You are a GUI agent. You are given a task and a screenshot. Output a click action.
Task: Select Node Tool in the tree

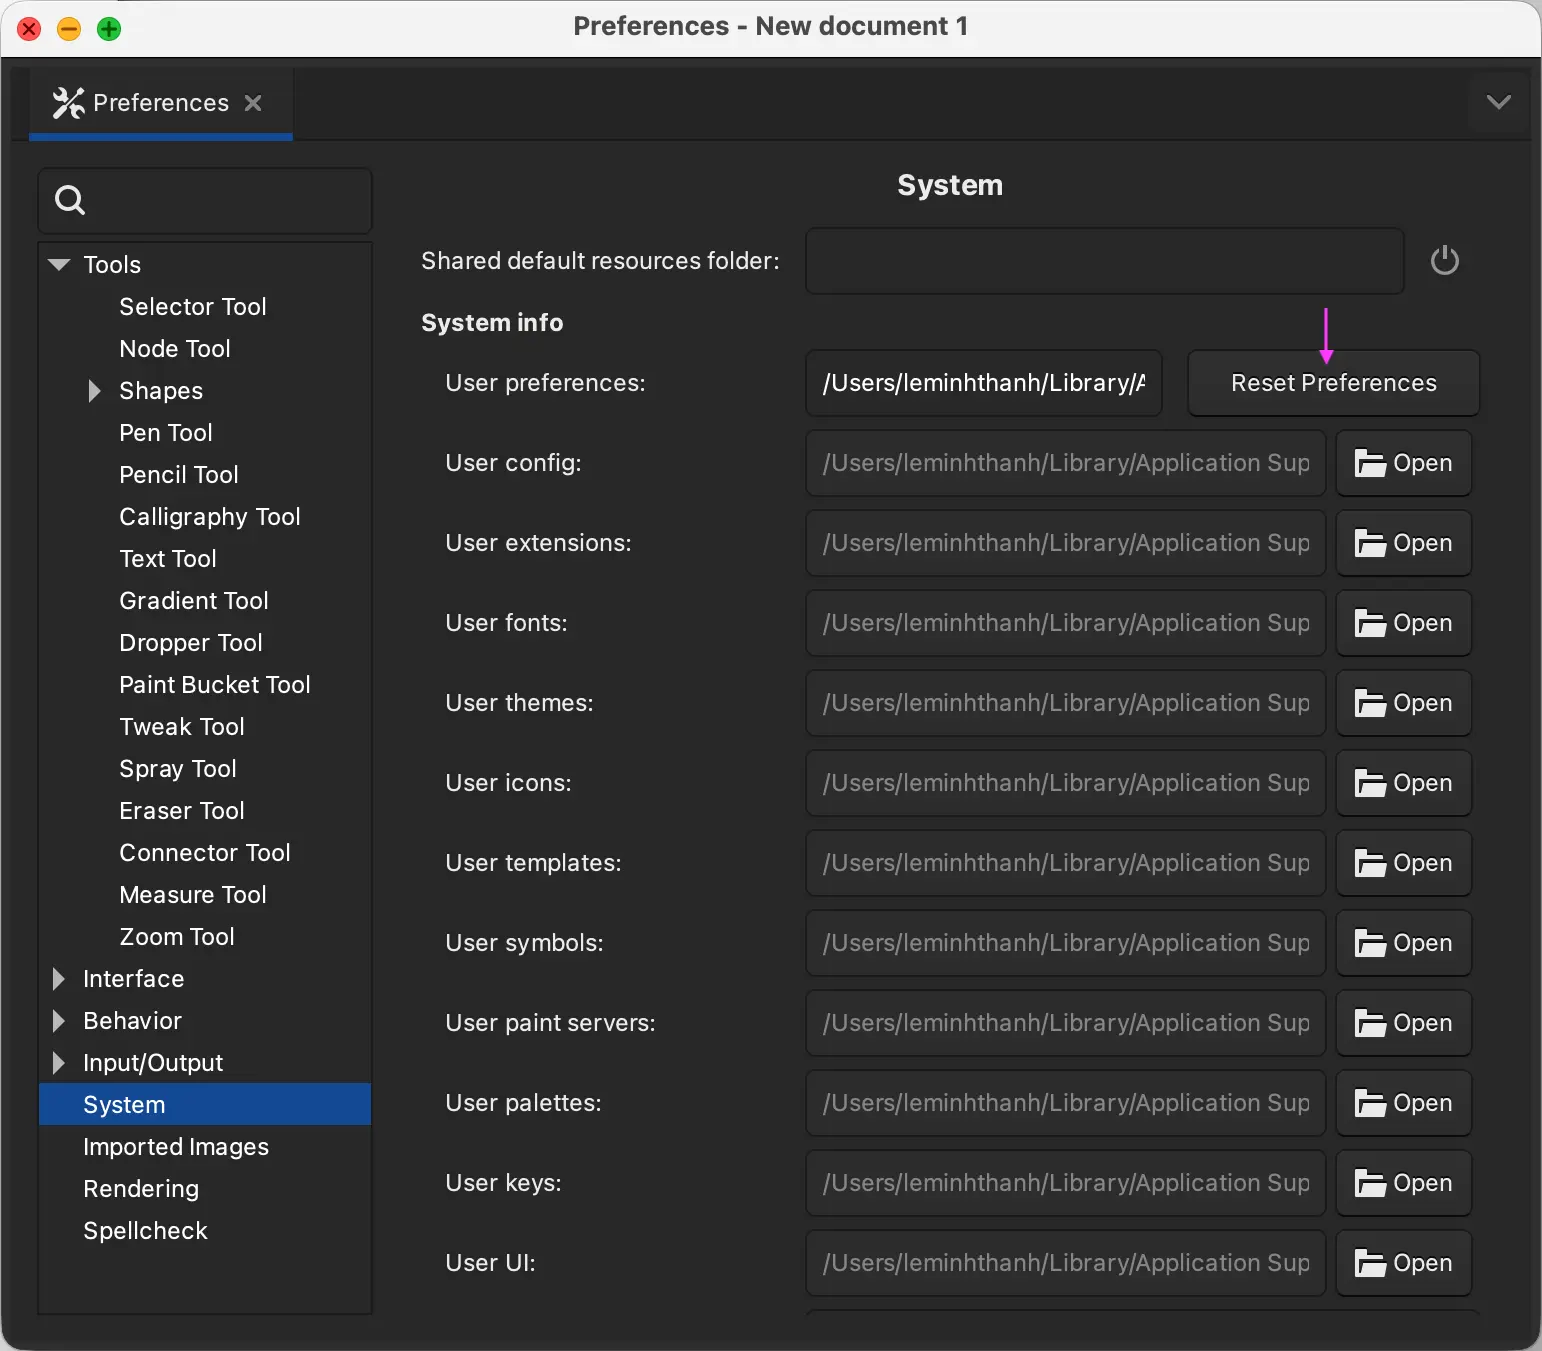tap(175, 349)
